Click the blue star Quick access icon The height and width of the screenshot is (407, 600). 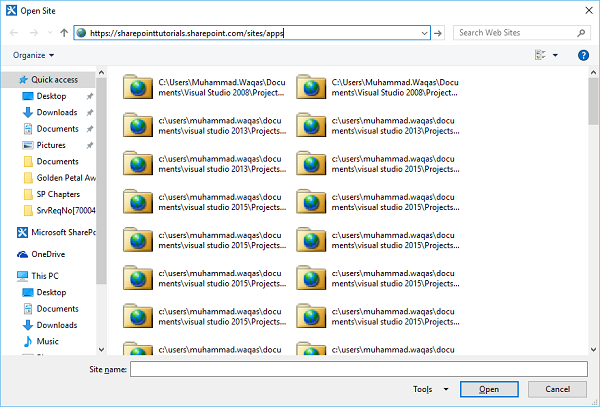[x=23, y=80]
